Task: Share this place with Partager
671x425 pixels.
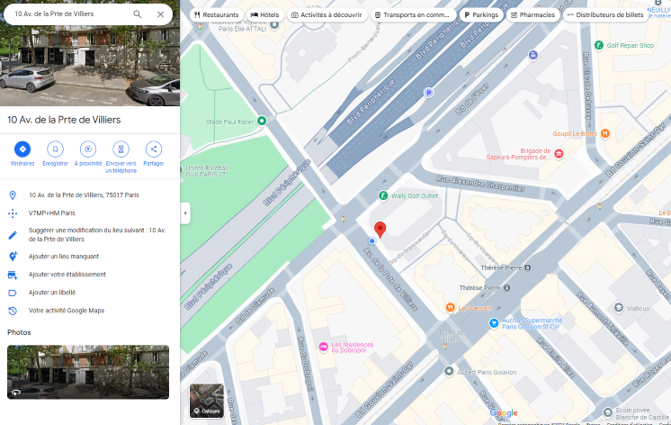Action: (153, 149)
